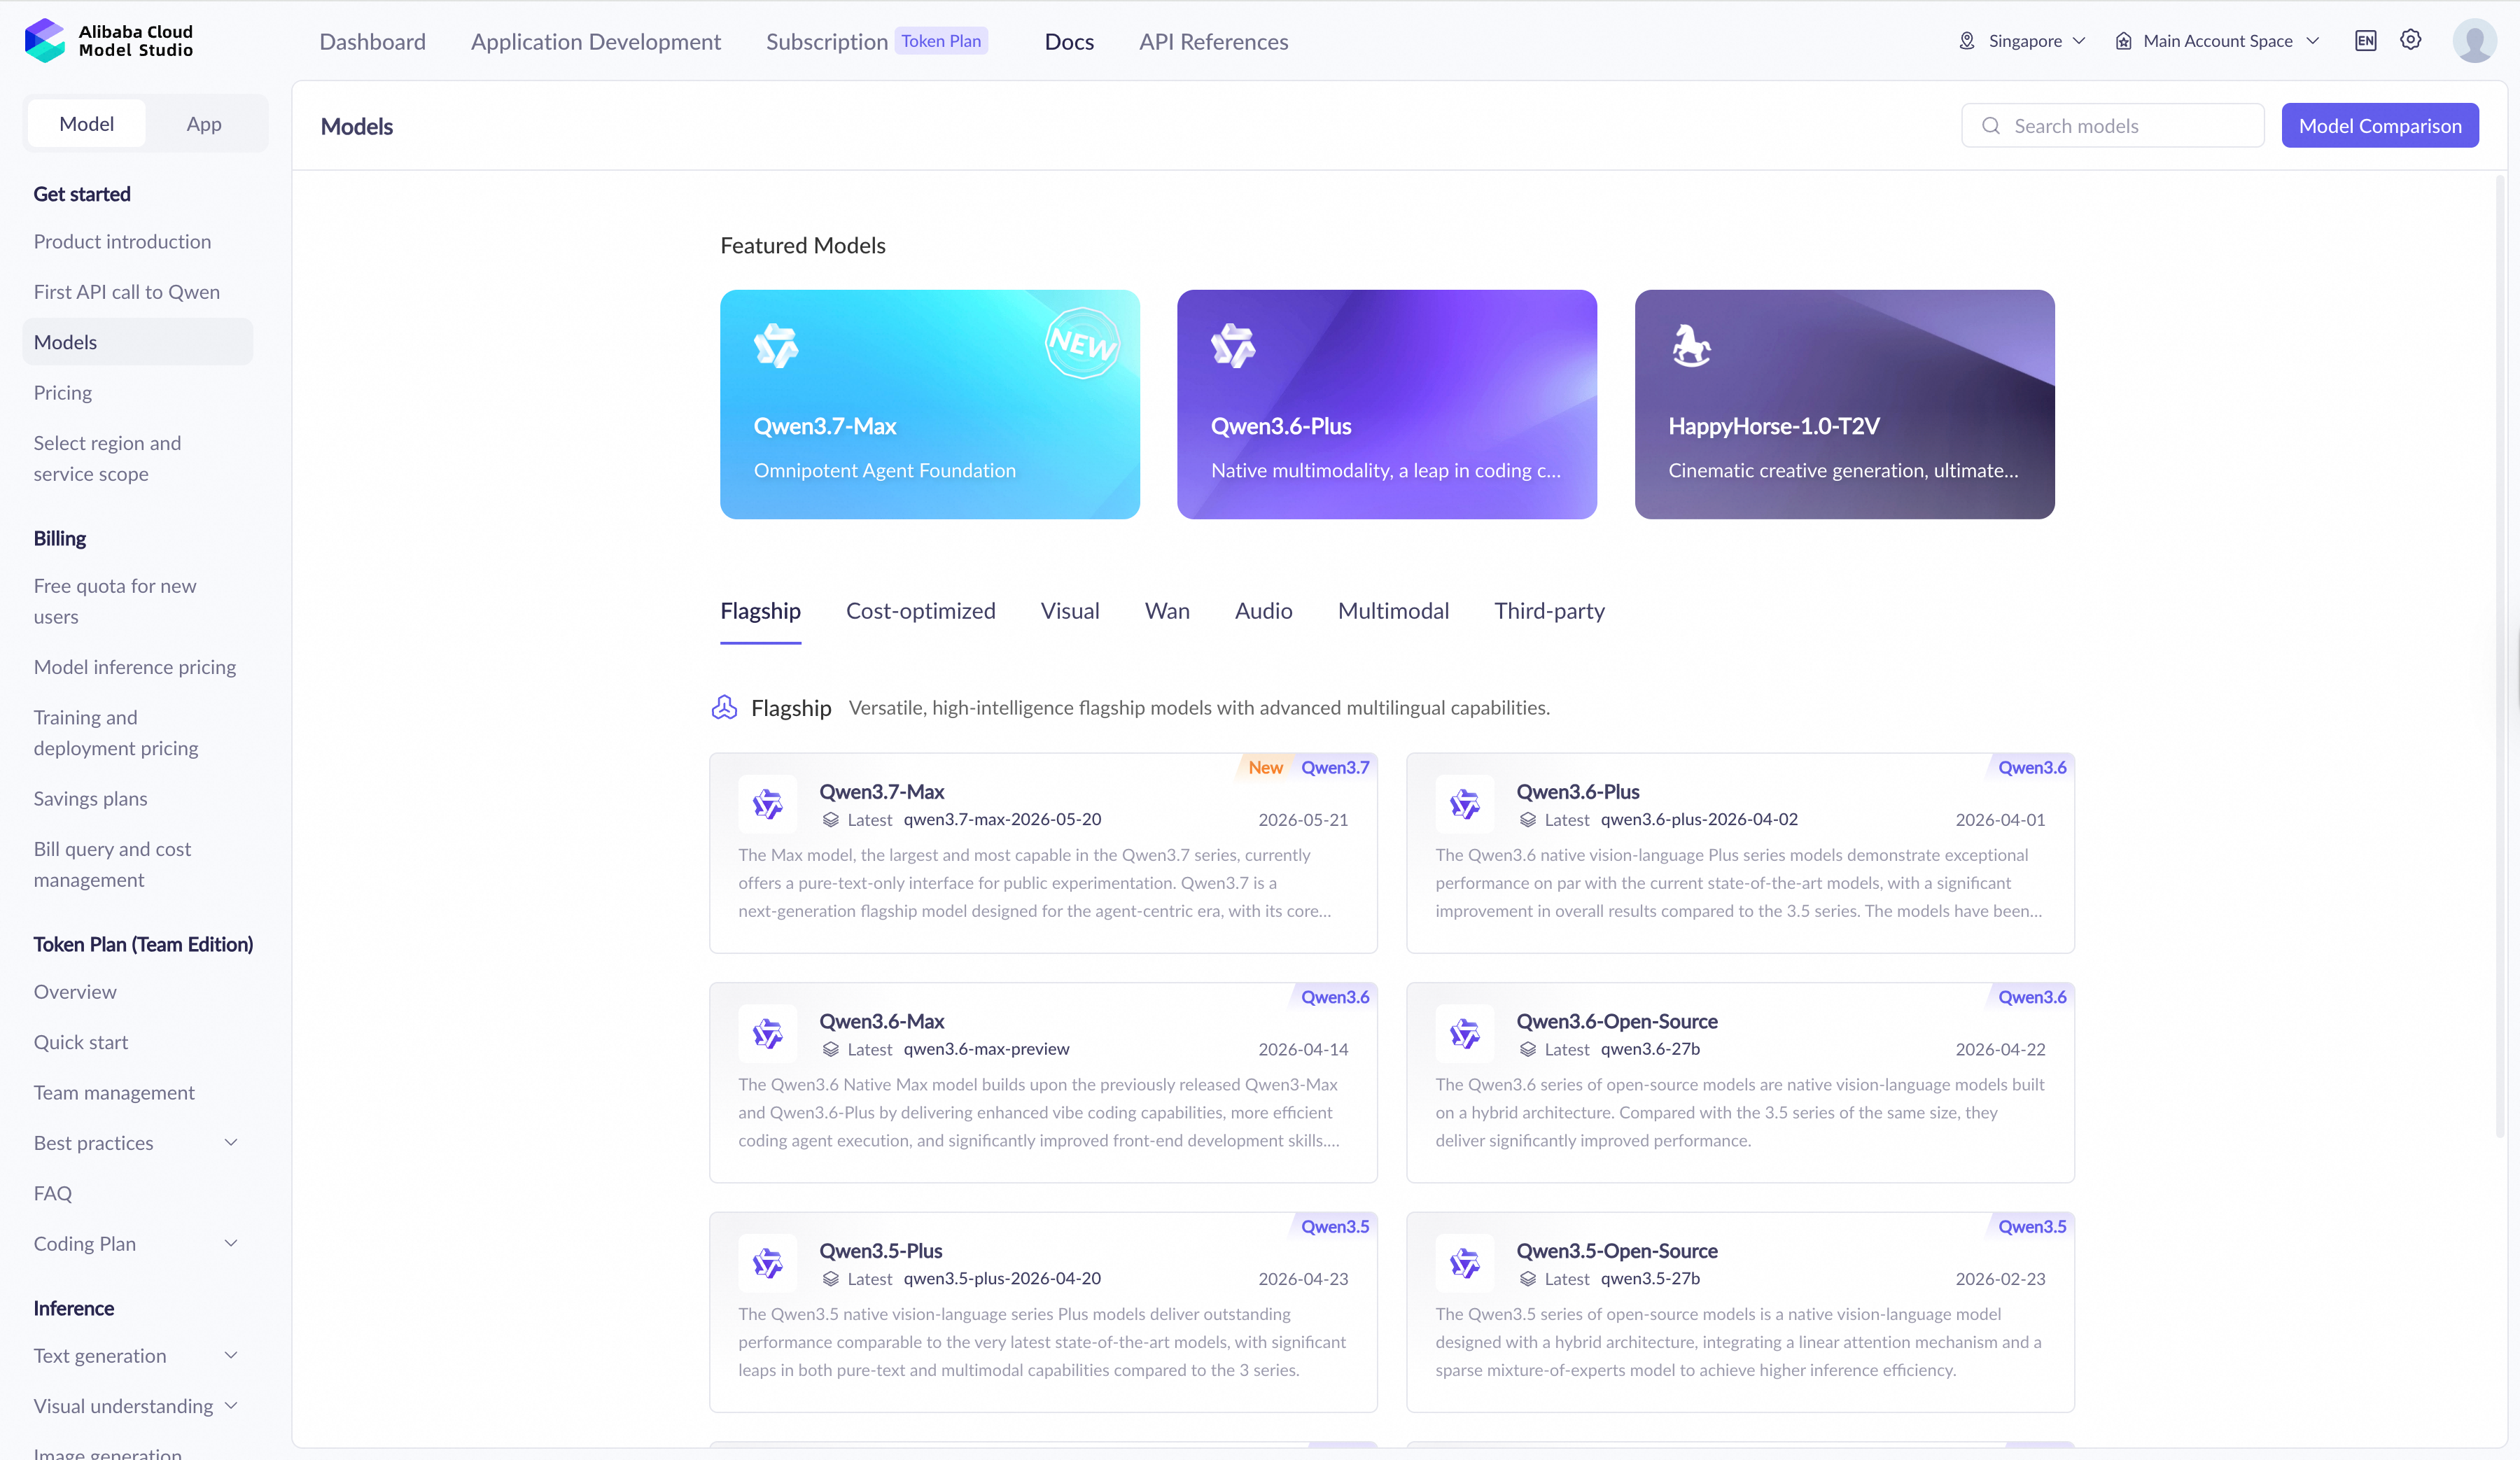
Task: Click the Qwen3.7-Max list card model icon
Action: [x=767, y=804]
